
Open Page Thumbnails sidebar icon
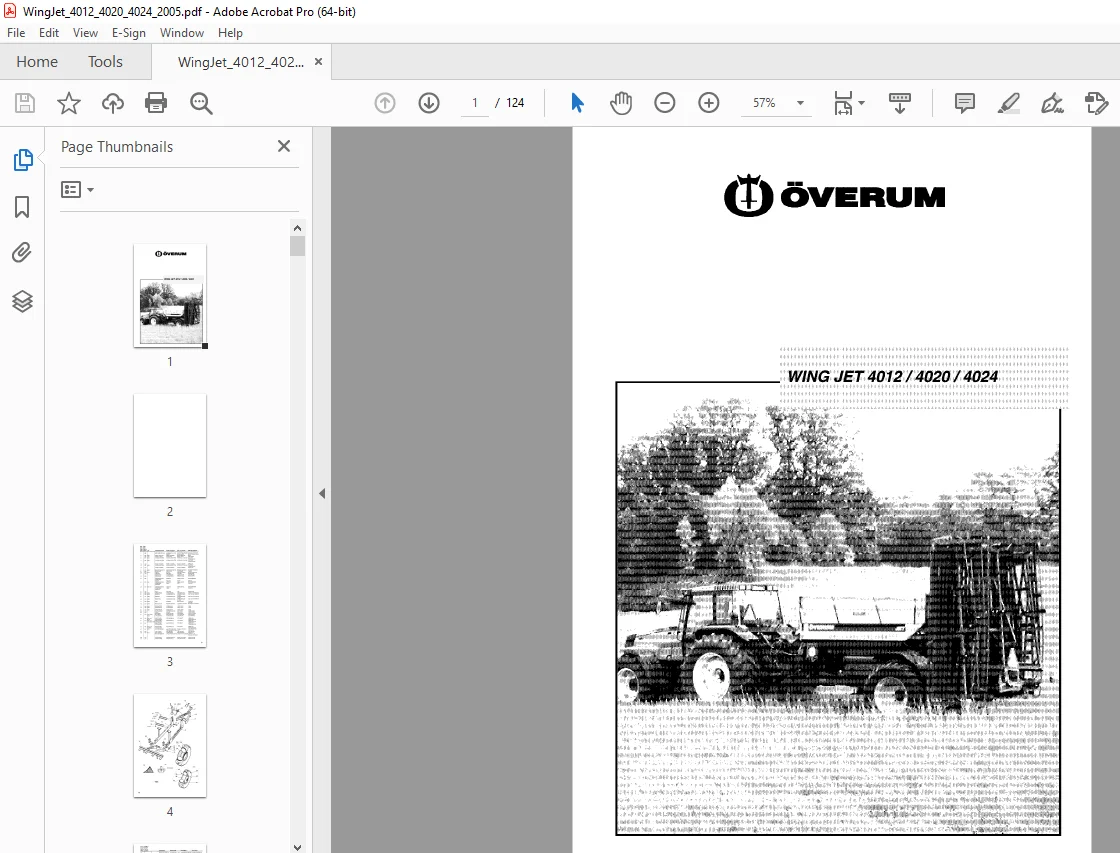pyautogui.click(x=22, y=159)
